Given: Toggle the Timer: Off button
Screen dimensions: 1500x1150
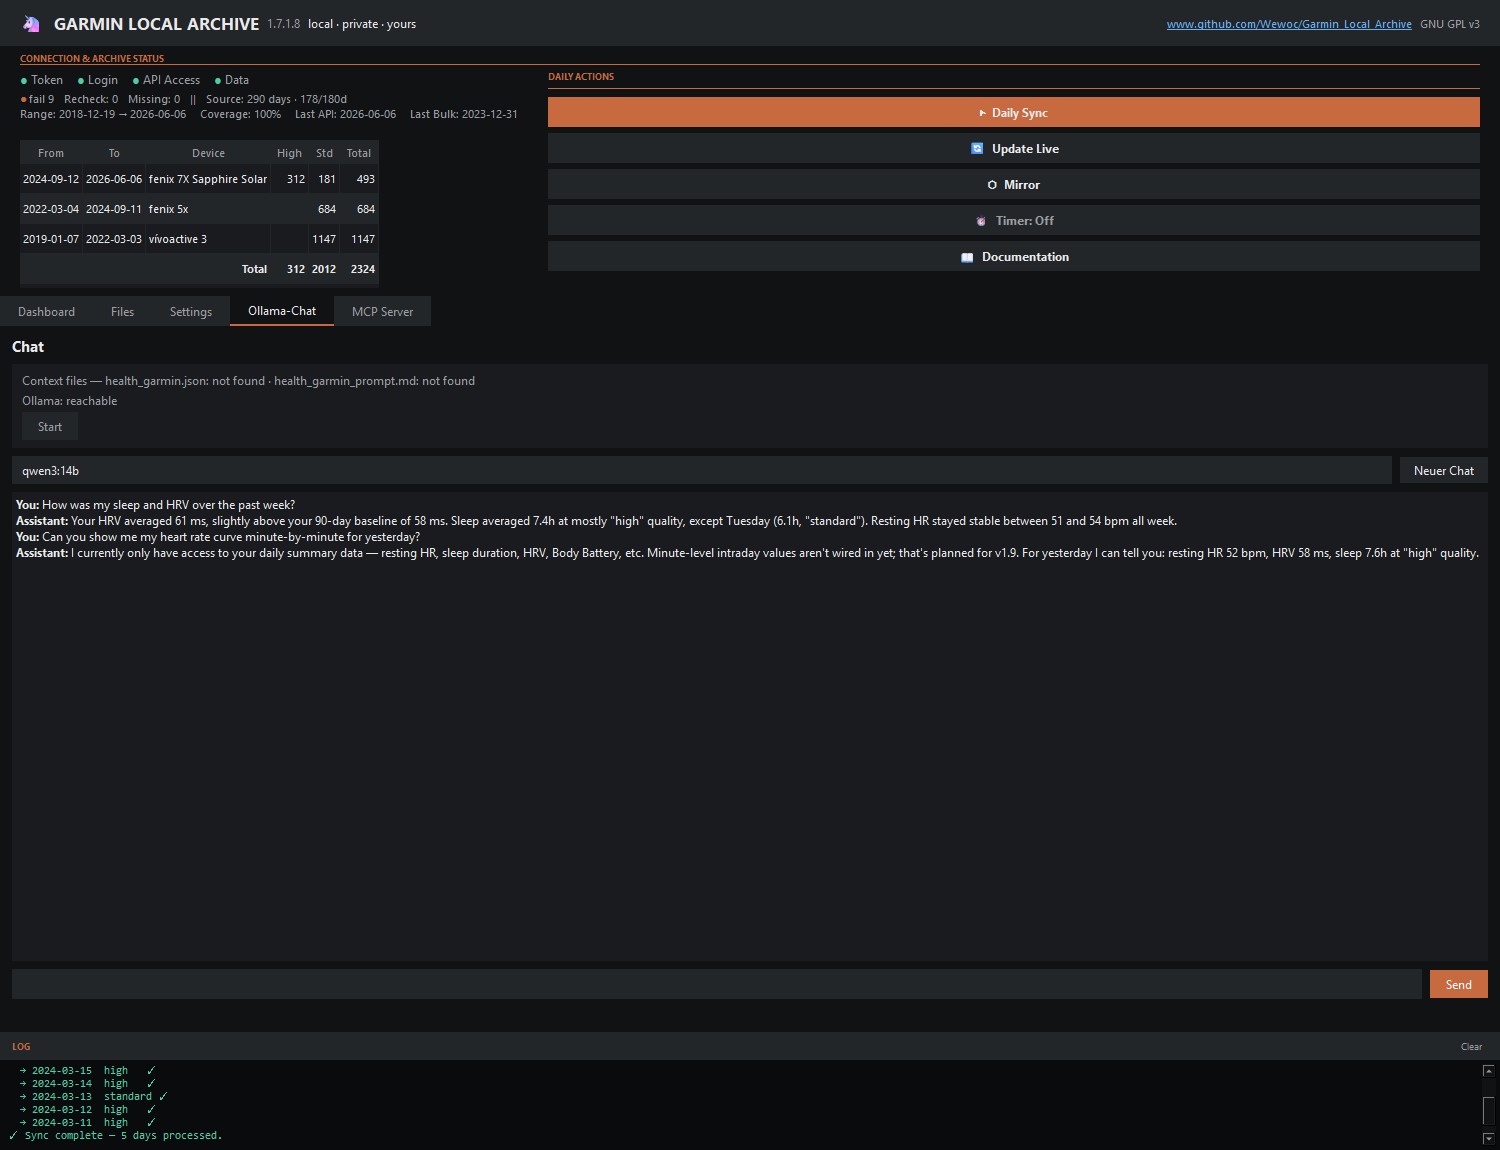Looking at the screenshot, I should point(1013,220).
